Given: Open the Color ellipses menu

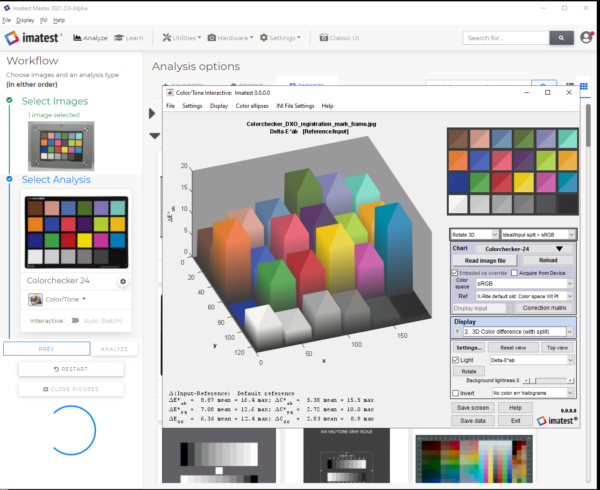Looking at the screenshot, I should pyautogui.click(x=254, y=105).
